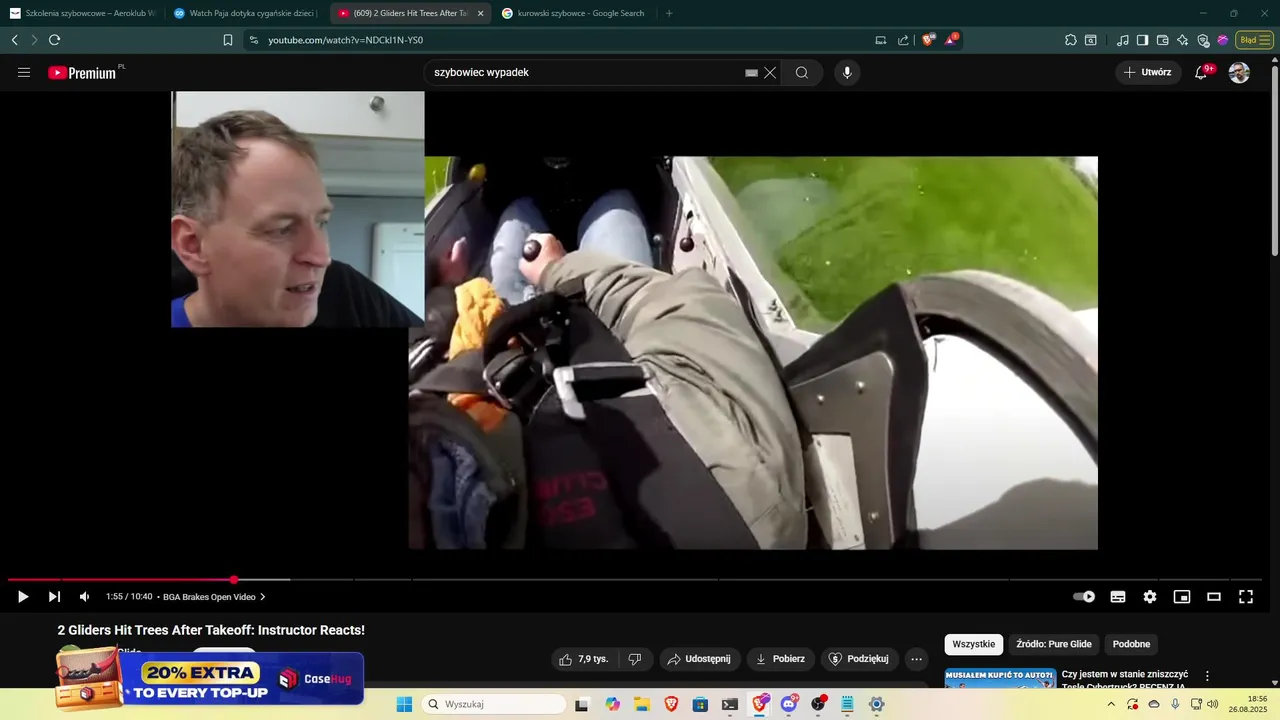Seek on the video progress bar
This screenshot has height=720, width=1280.
pos(635,579)
